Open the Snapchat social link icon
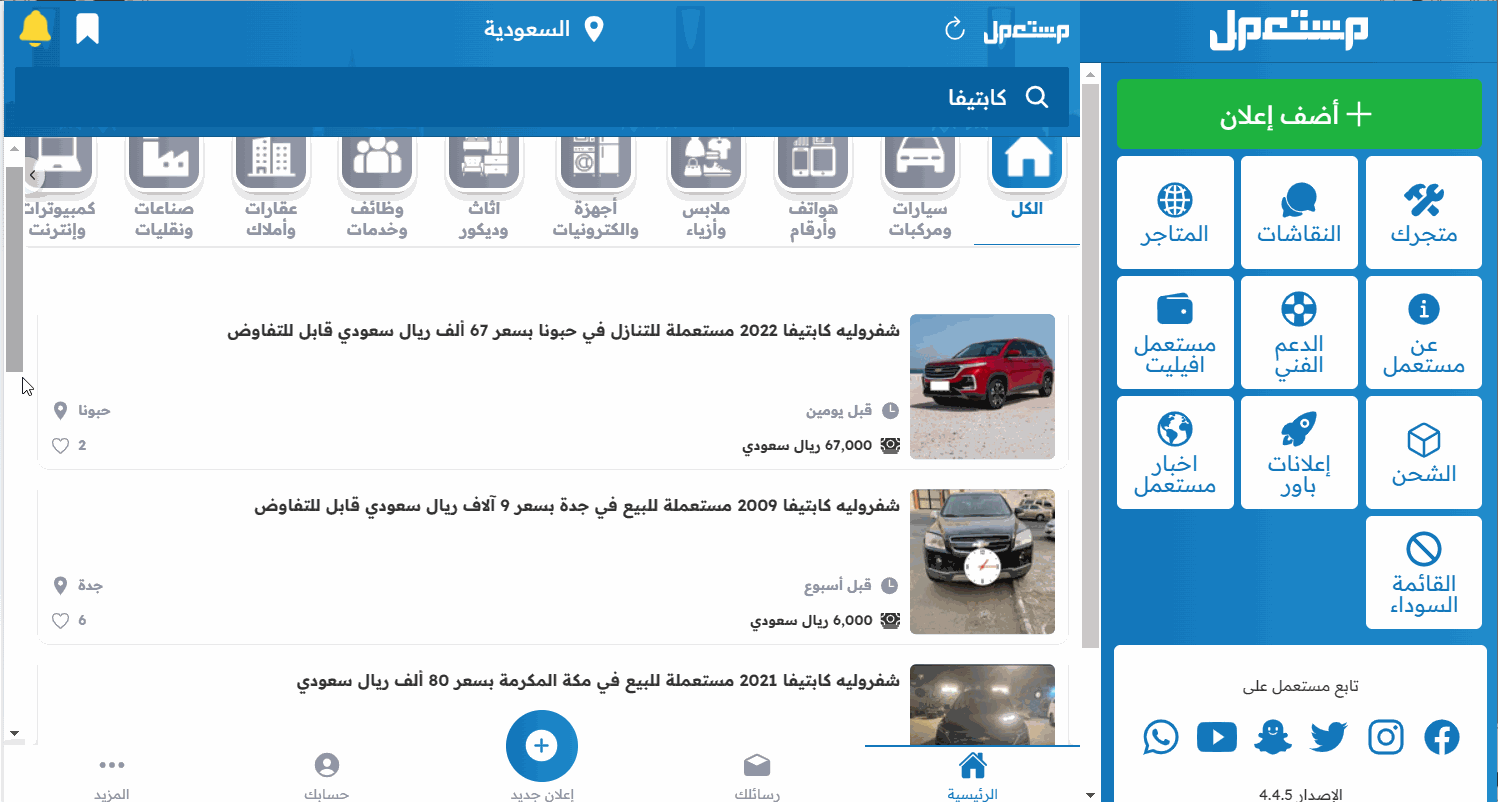 pyautogui.click(x=1273, y=738)
